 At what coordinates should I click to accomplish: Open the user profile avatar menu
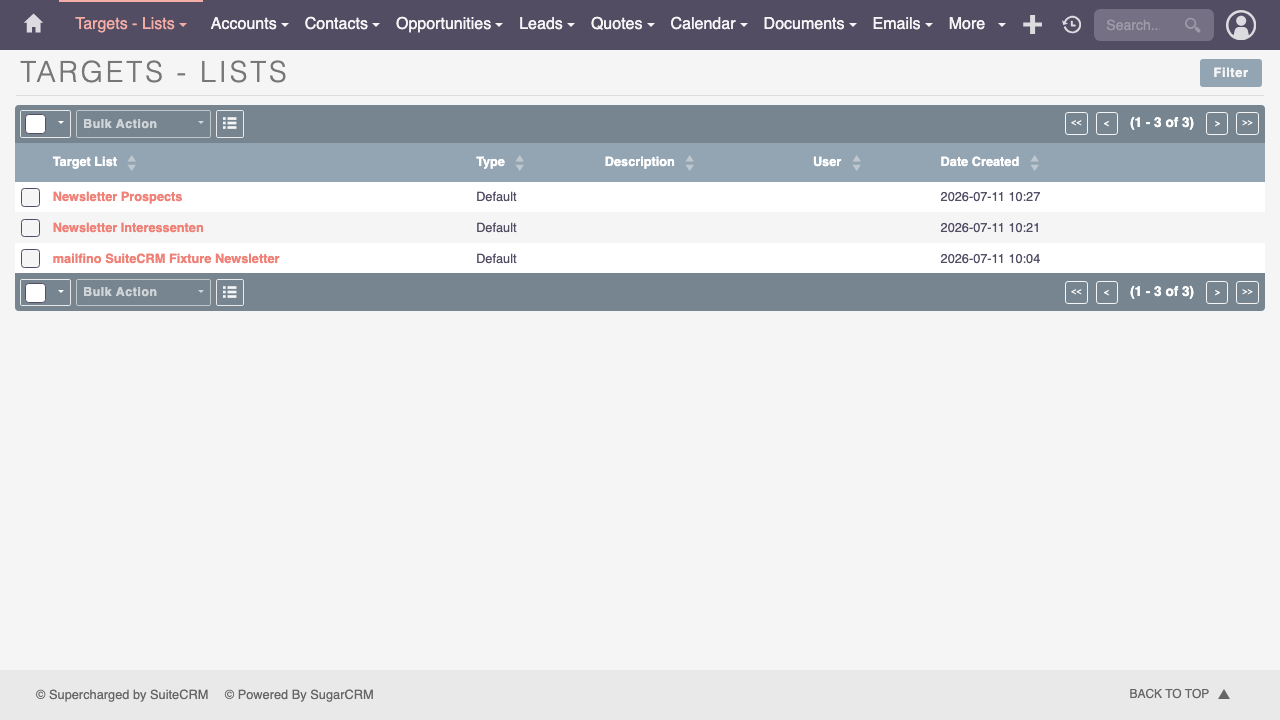1241,25
